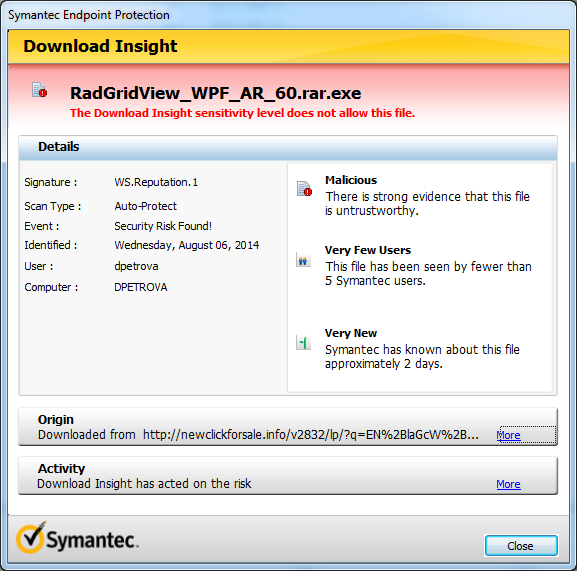Select signature value WS.Reputation.1
Screen dimensions: 577x571
(156, 182)
